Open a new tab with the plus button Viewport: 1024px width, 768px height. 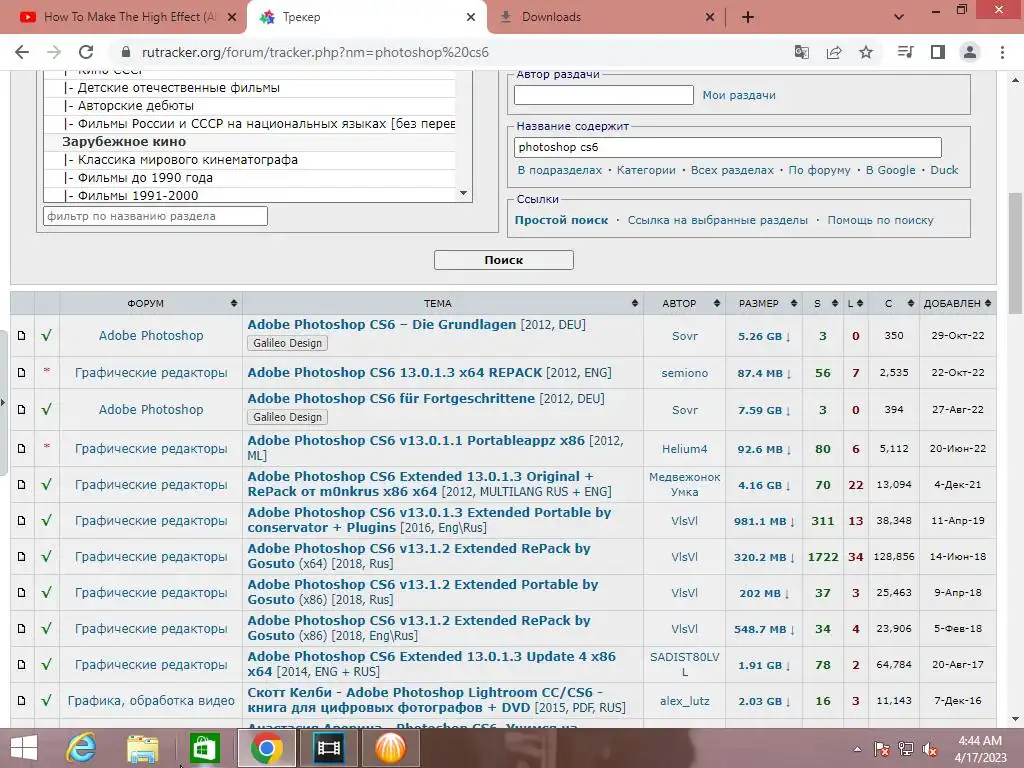click(748, 17)
